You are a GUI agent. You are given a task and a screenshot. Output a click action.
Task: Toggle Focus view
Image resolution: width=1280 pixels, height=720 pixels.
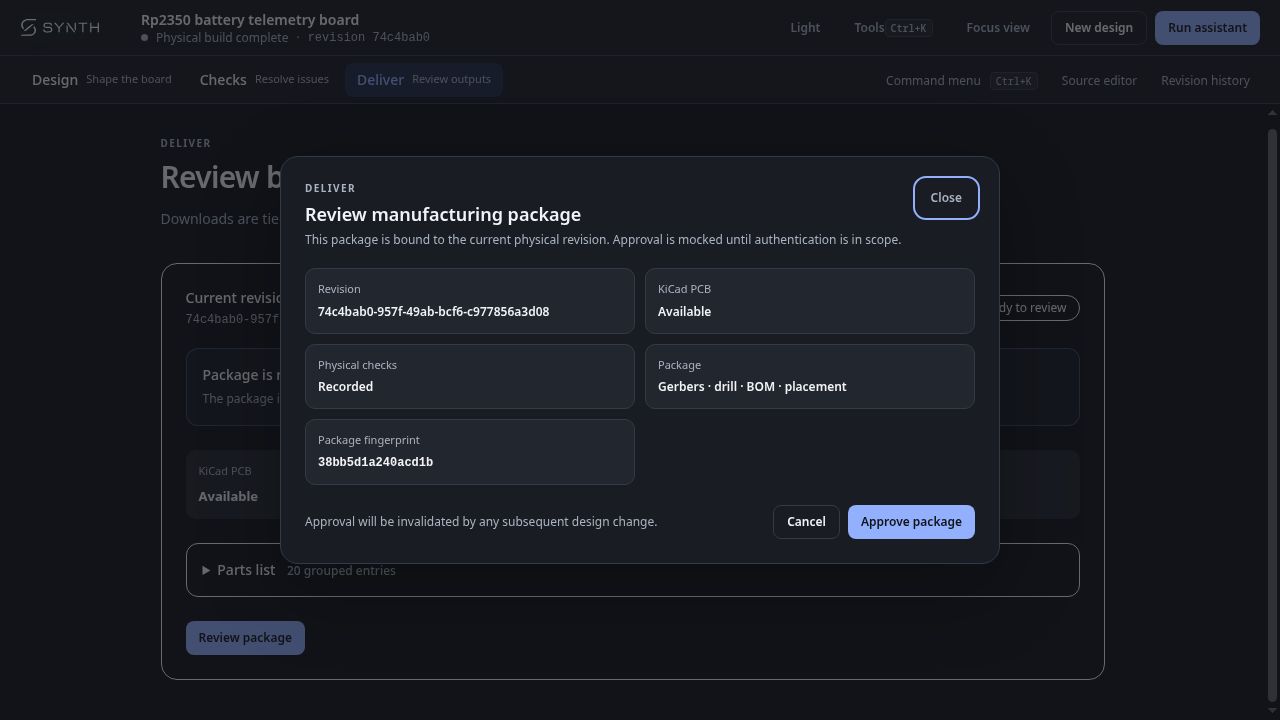(997, 27)
